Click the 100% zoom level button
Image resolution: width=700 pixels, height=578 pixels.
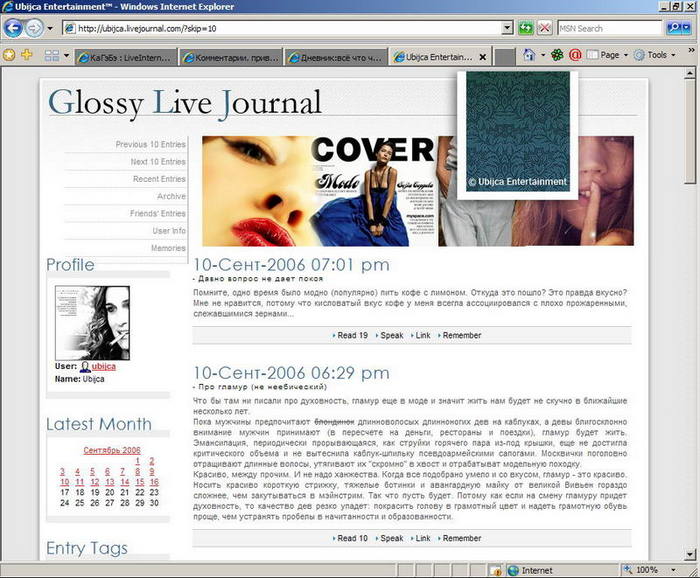[x=644, y=570]
